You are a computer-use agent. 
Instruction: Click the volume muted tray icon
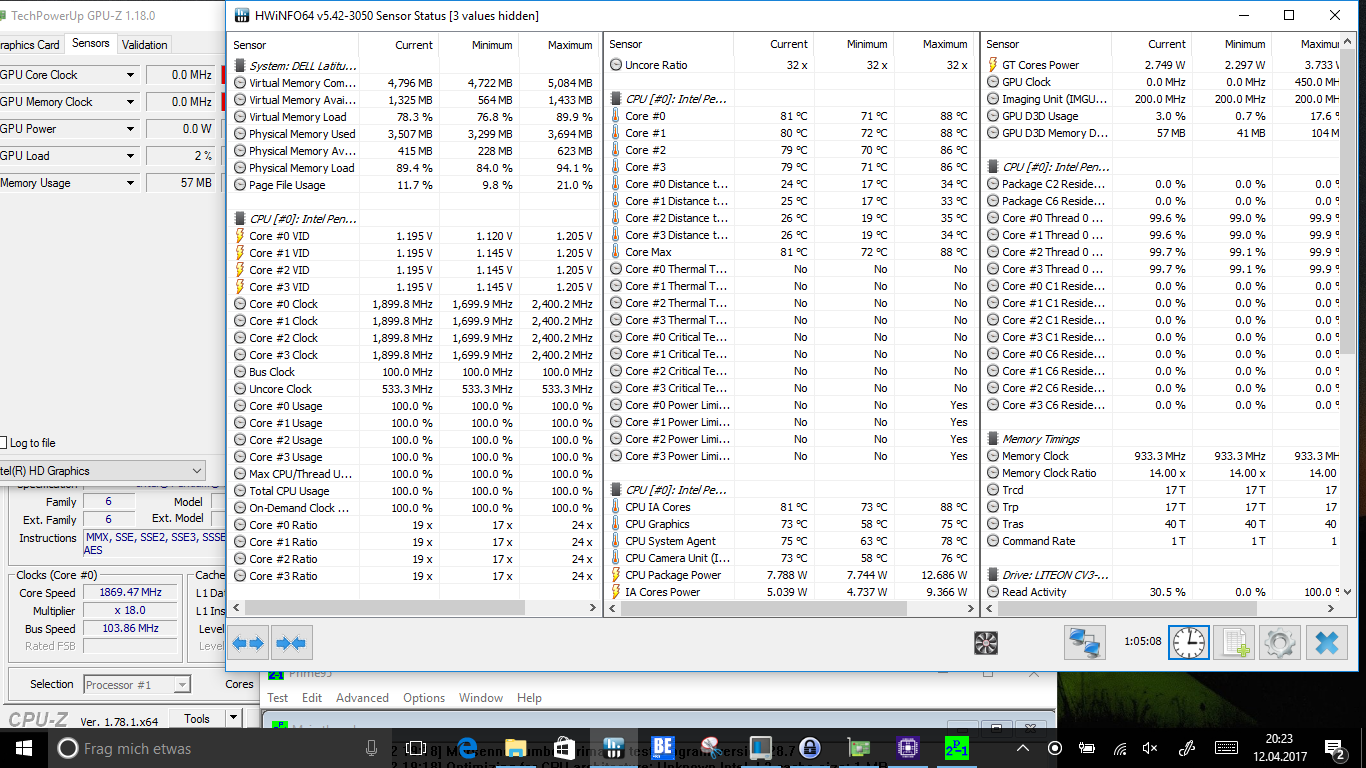tap(1151, 748)
